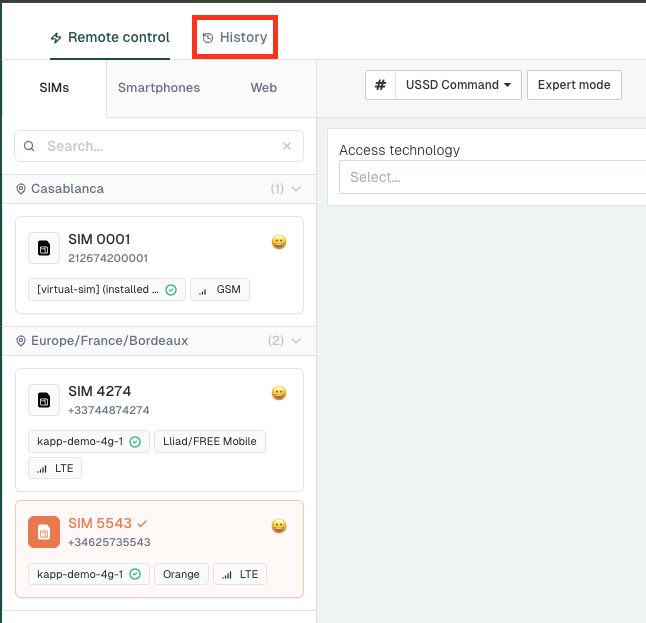Image resolution: width=646 pixels, height=623 pixels.
Task: Switch to the Remote control tab
Action: [x=110, y=38]
